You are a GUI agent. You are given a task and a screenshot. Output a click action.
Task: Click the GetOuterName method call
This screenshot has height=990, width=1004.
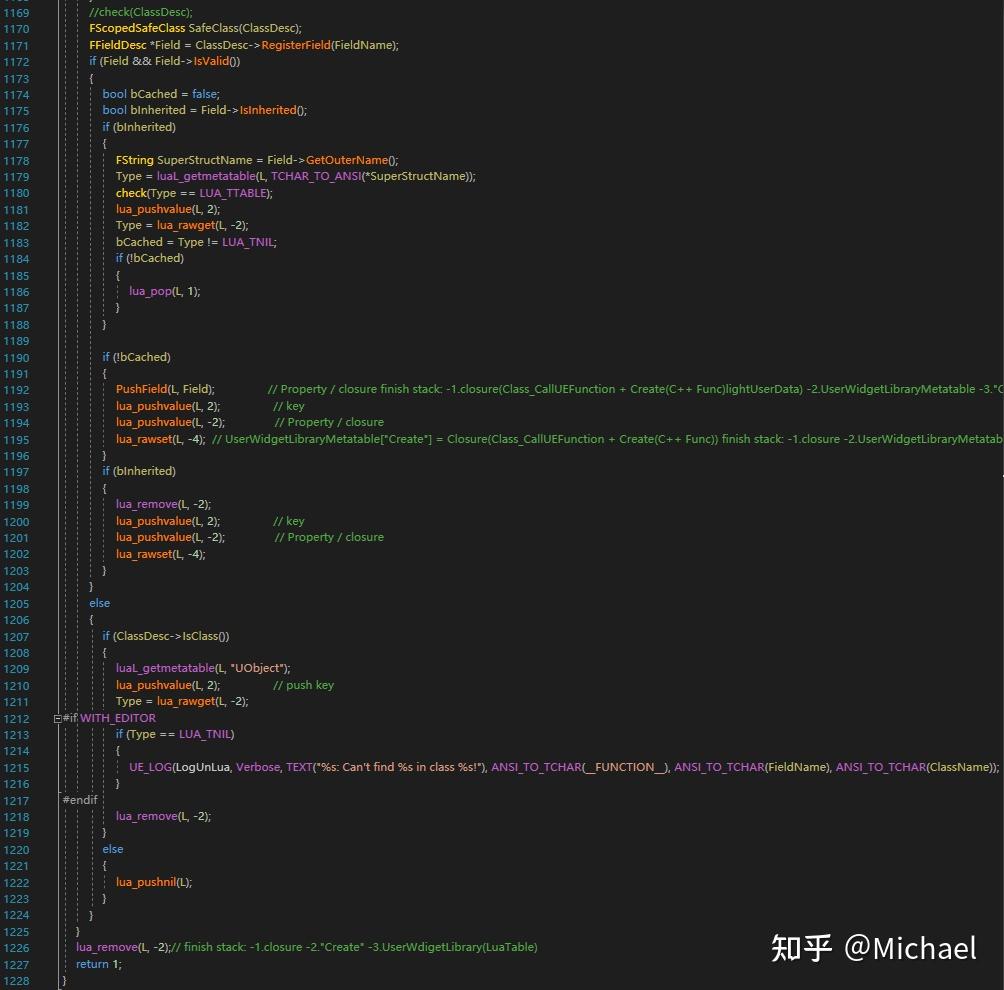click(347, 160)
